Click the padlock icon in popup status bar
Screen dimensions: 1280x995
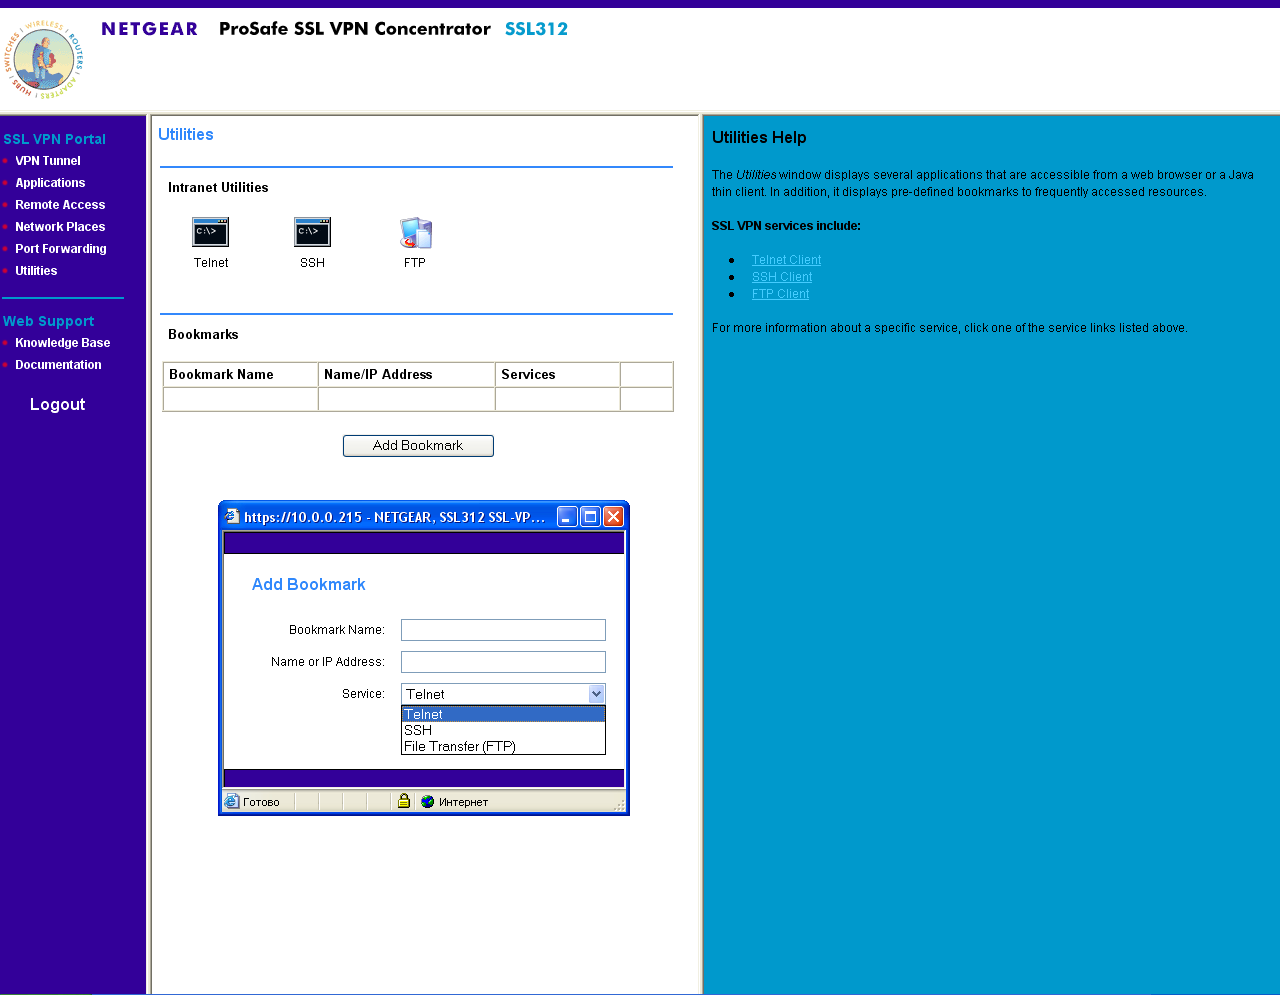pyautogui.click(x=404, y=801)
